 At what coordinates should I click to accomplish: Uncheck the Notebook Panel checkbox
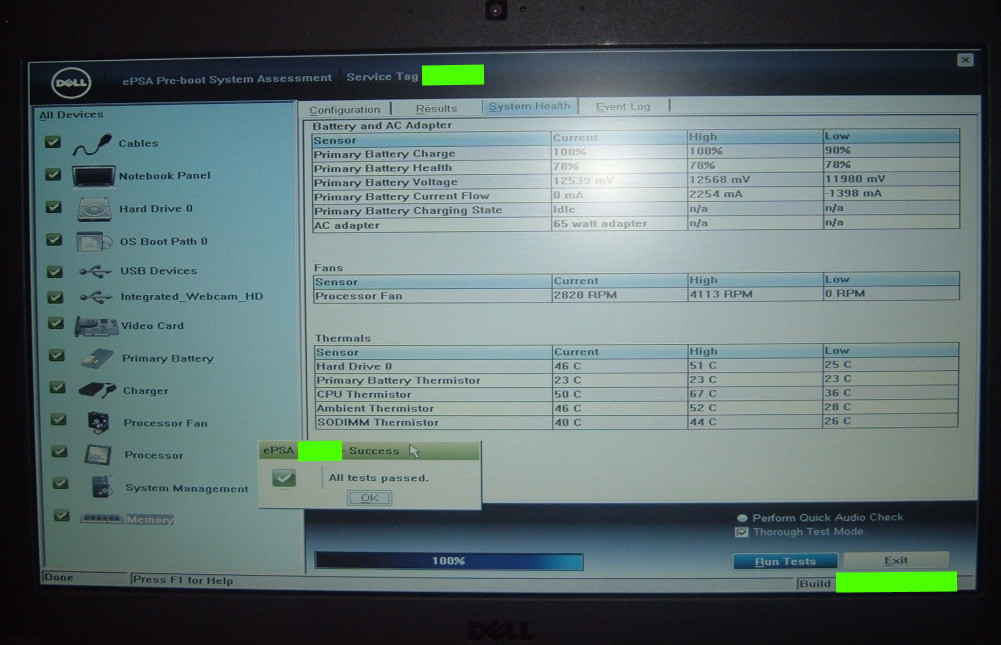tap(54, 174)
